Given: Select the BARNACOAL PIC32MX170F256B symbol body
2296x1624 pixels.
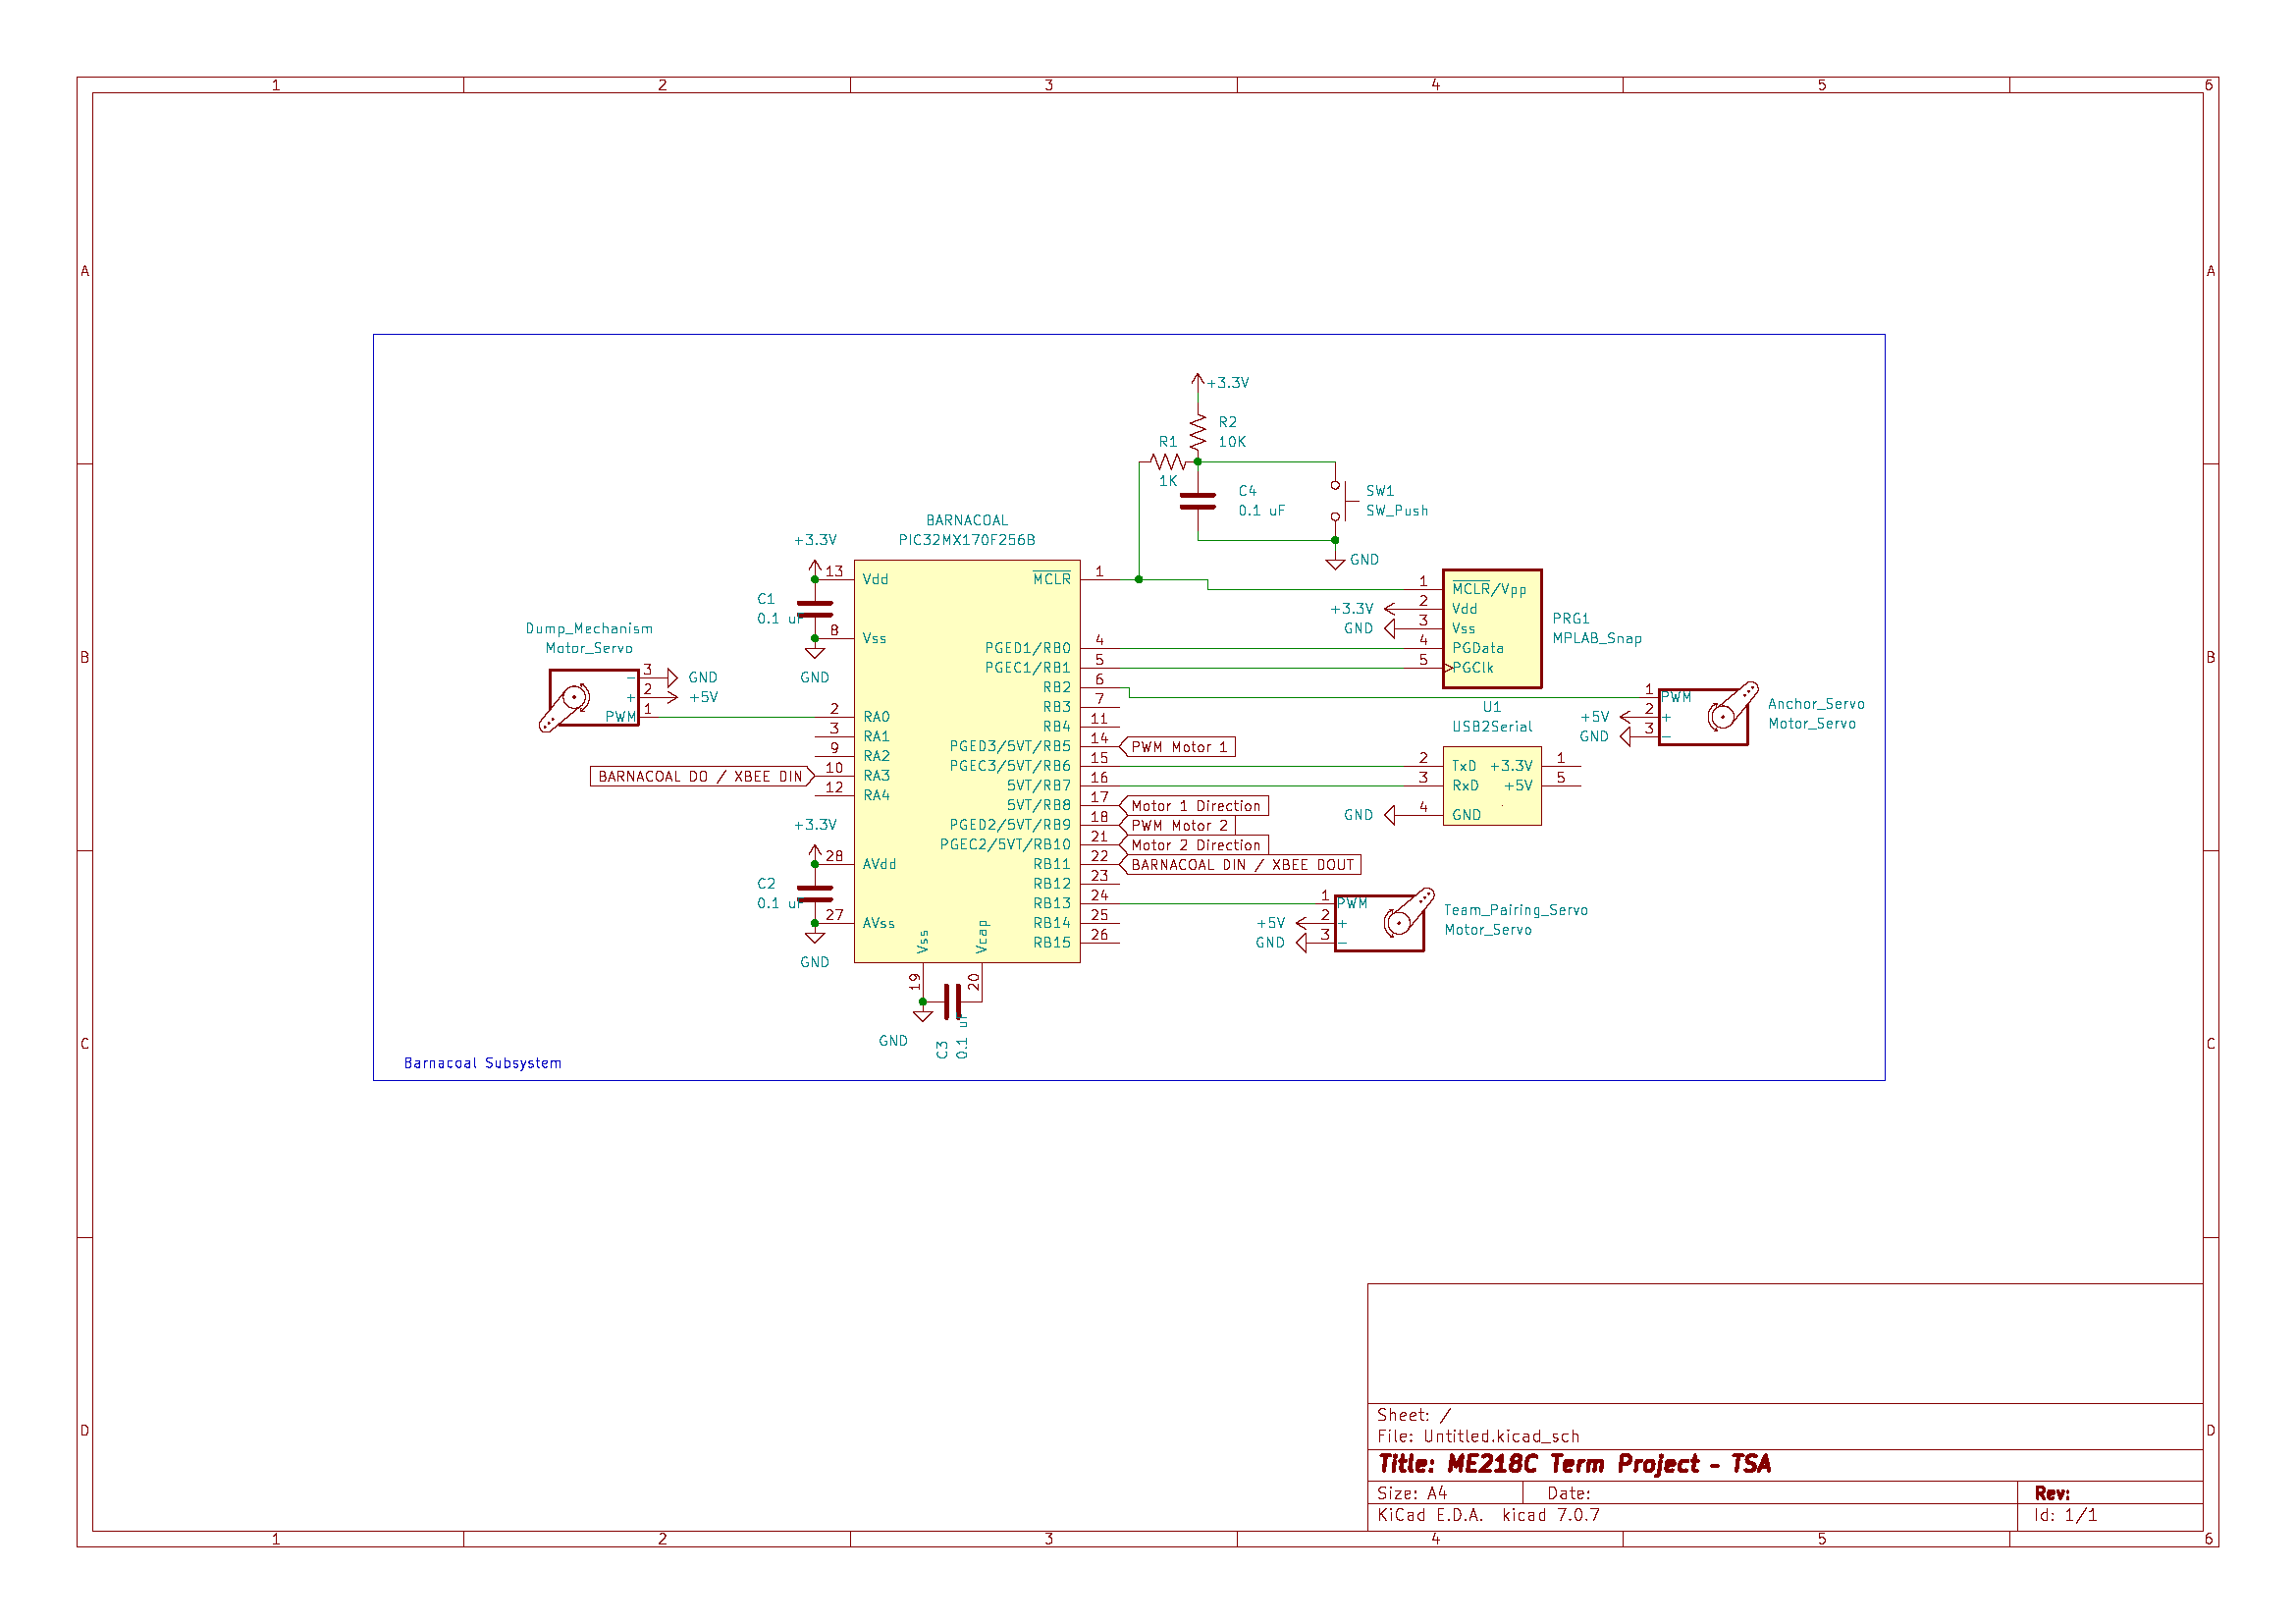Looking at the screenshot, I should pos(966,760).
